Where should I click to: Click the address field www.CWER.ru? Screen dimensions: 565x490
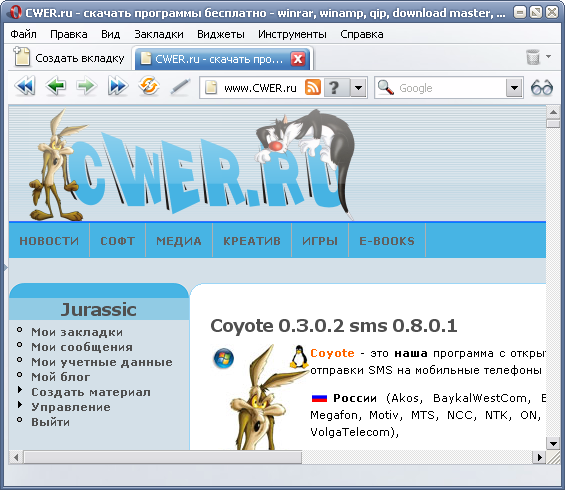pos(260,88)
